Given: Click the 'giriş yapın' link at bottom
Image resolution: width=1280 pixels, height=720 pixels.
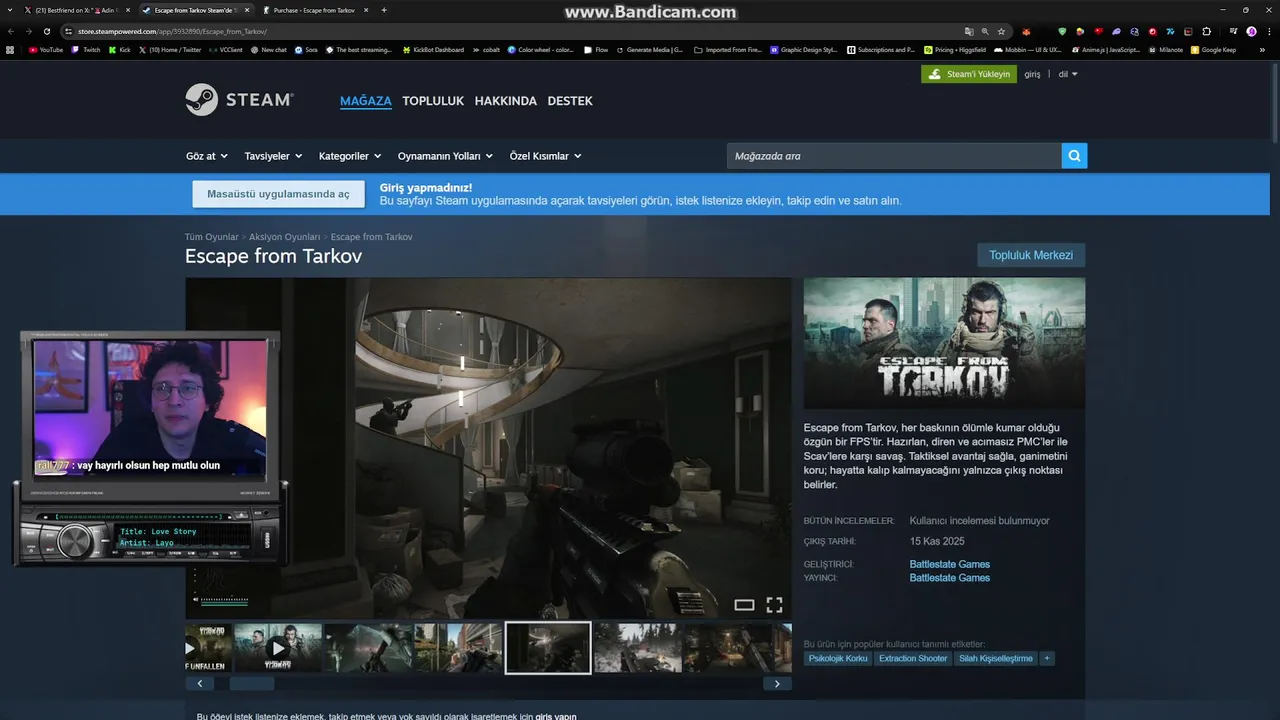Looking at the screenshot, I should tap(556, 716).
